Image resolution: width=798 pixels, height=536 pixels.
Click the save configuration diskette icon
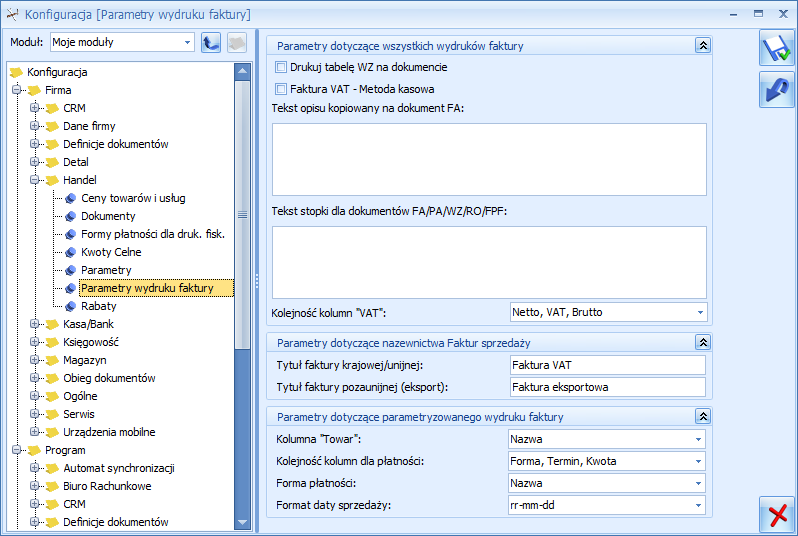pos(777,48)
